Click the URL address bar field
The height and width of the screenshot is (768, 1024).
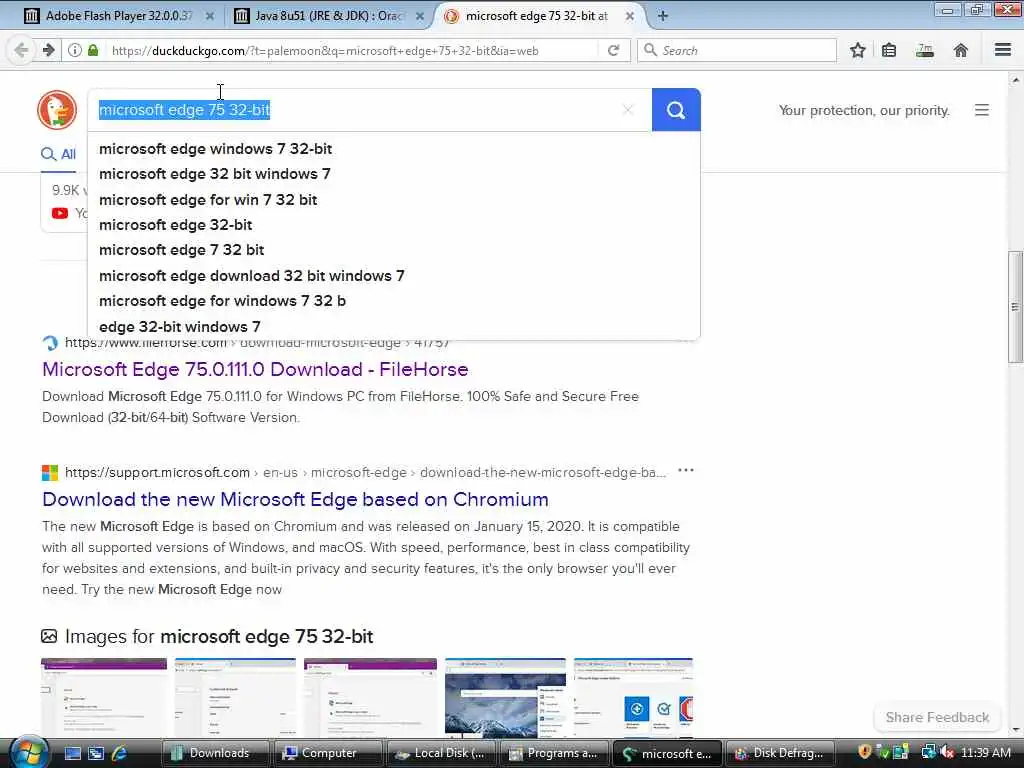click(353, 50)
